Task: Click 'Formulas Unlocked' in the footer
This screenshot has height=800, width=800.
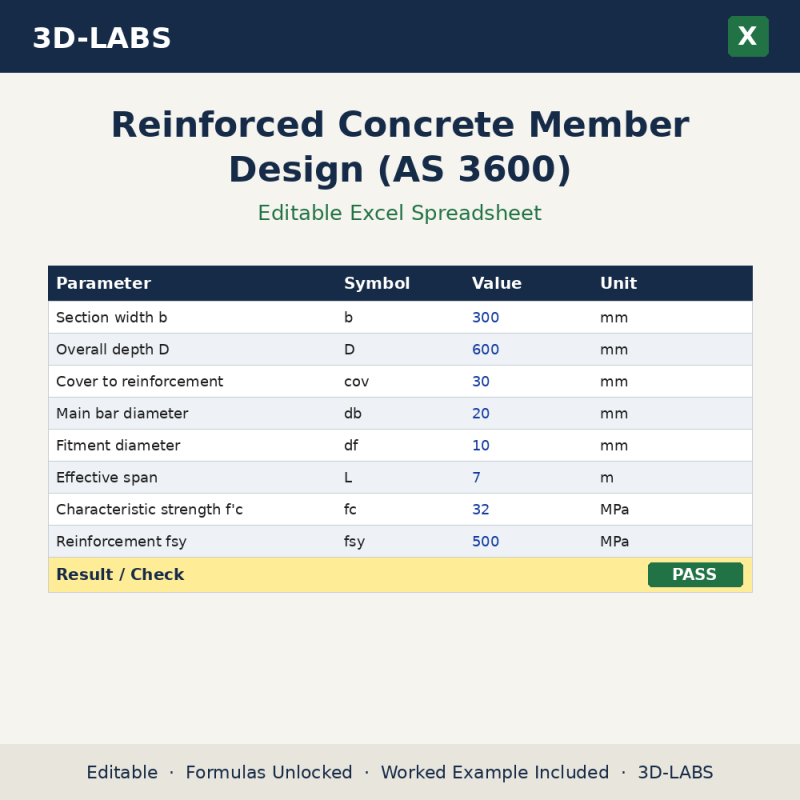Action: click(x=269, y=772)
